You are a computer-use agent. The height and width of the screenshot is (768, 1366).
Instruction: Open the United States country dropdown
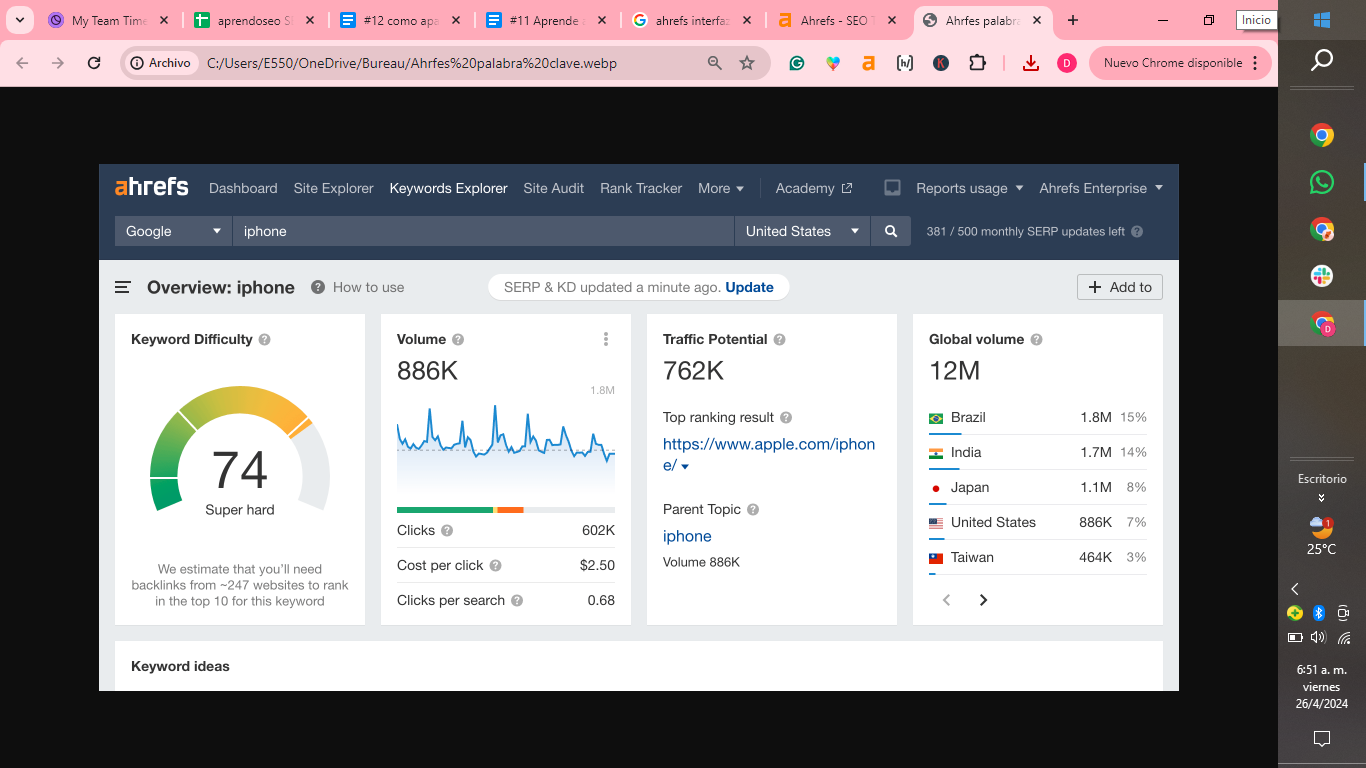[803, 231]
